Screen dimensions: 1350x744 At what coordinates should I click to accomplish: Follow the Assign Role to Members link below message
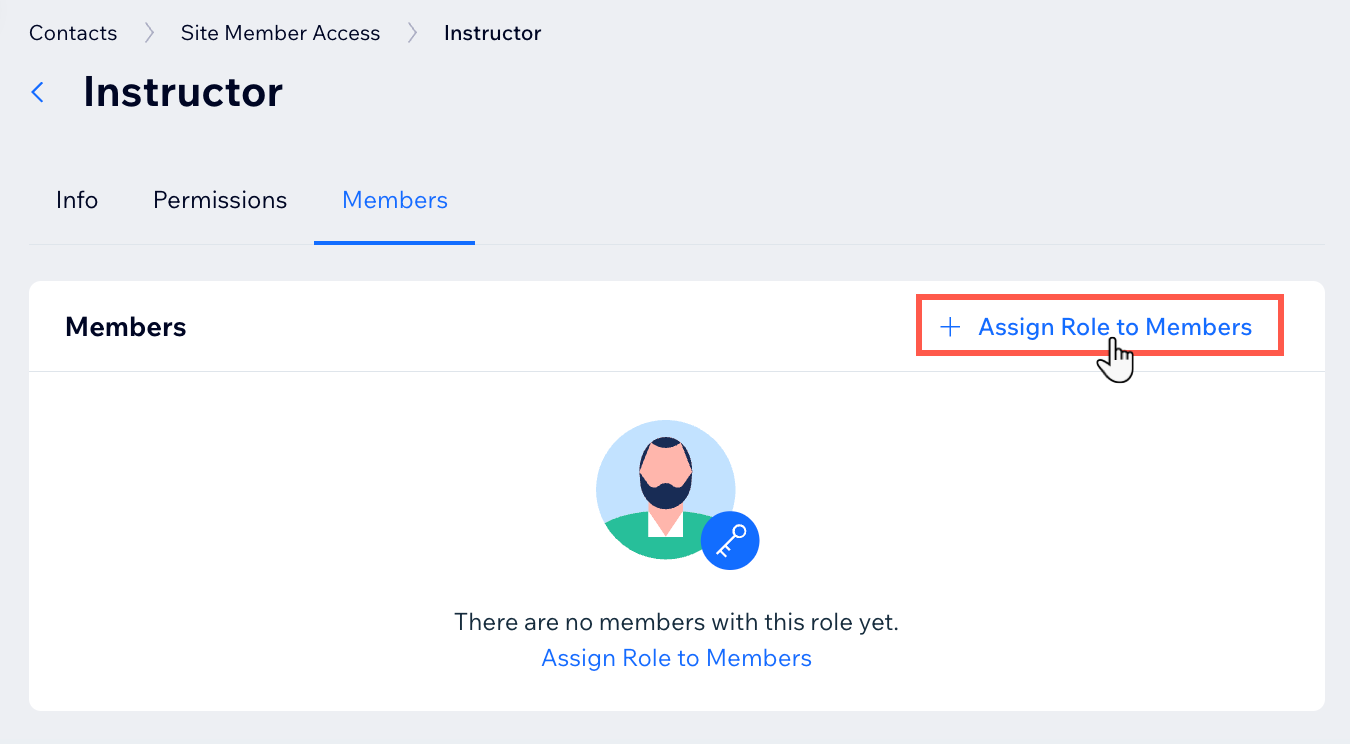click(676, 658)
